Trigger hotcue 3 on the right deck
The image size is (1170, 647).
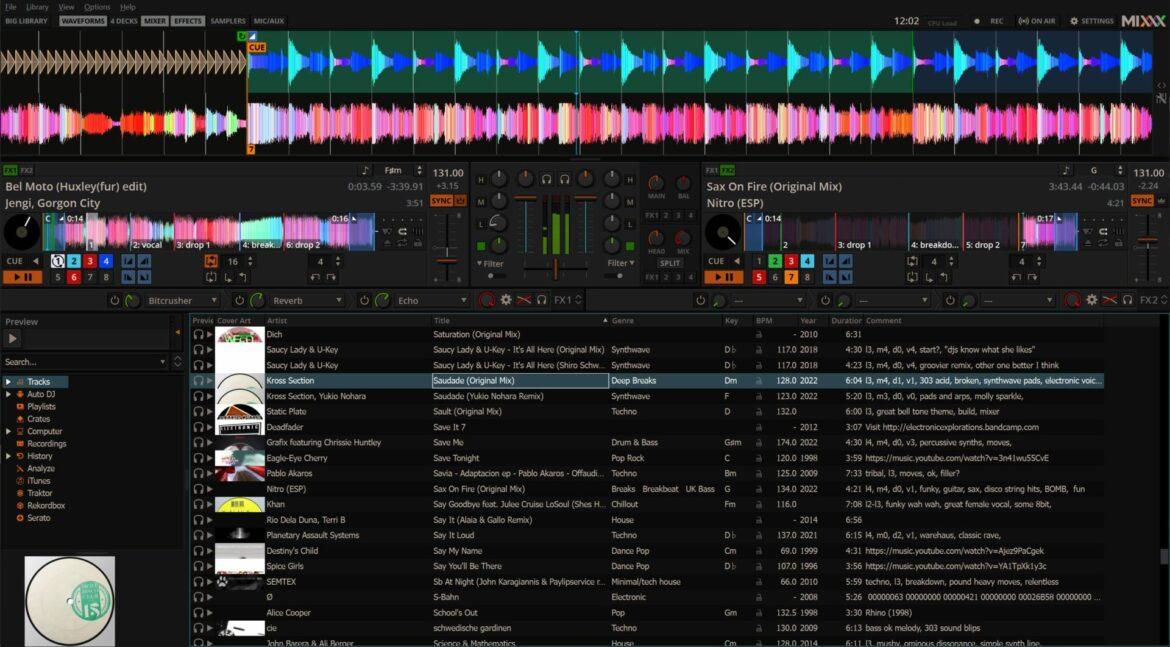(789, 260)
